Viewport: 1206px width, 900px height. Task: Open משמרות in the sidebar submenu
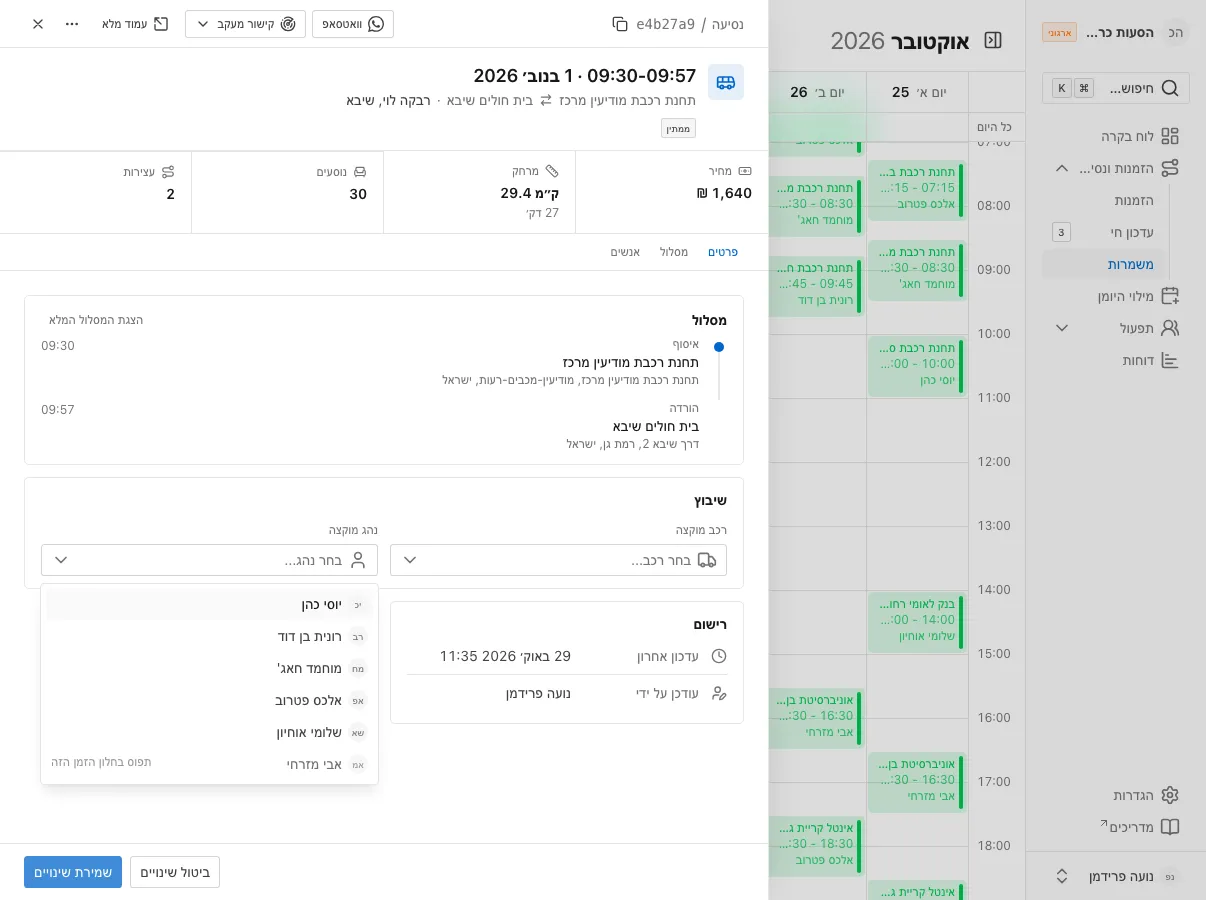pos(1104,264)
